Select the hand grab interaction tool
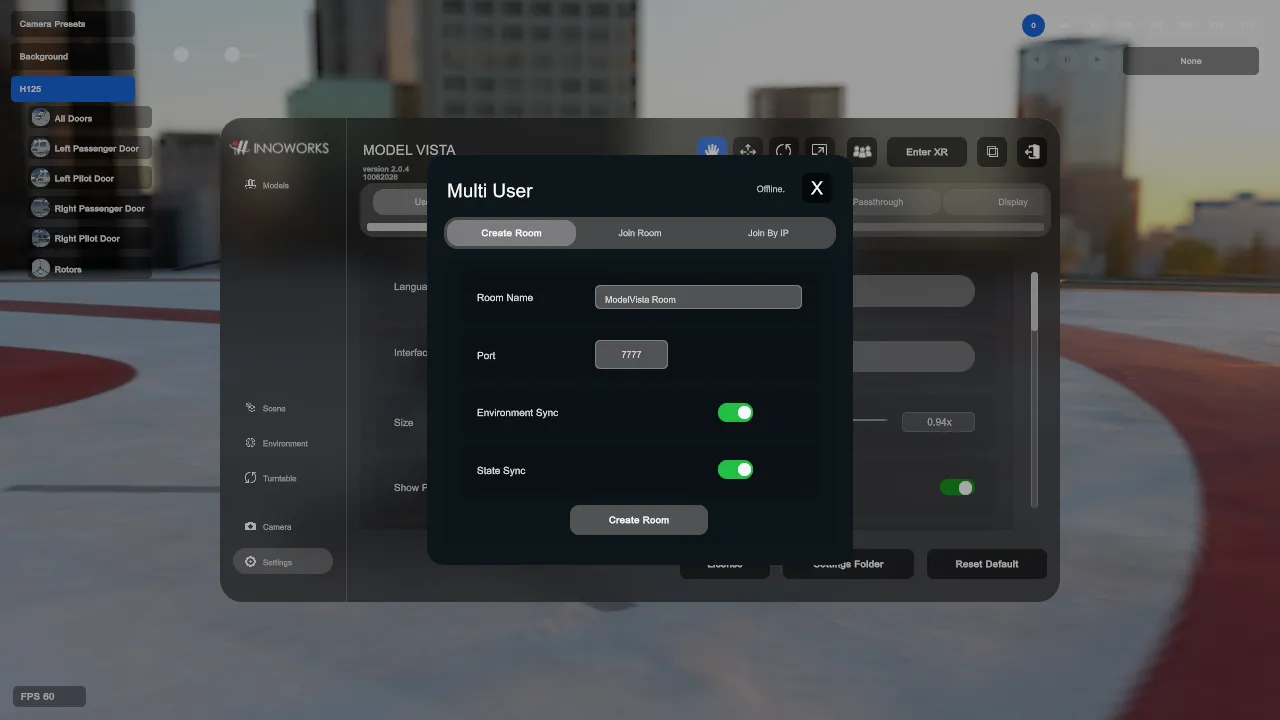This screenshot has width=1280, height=720. tap(712, 148)
